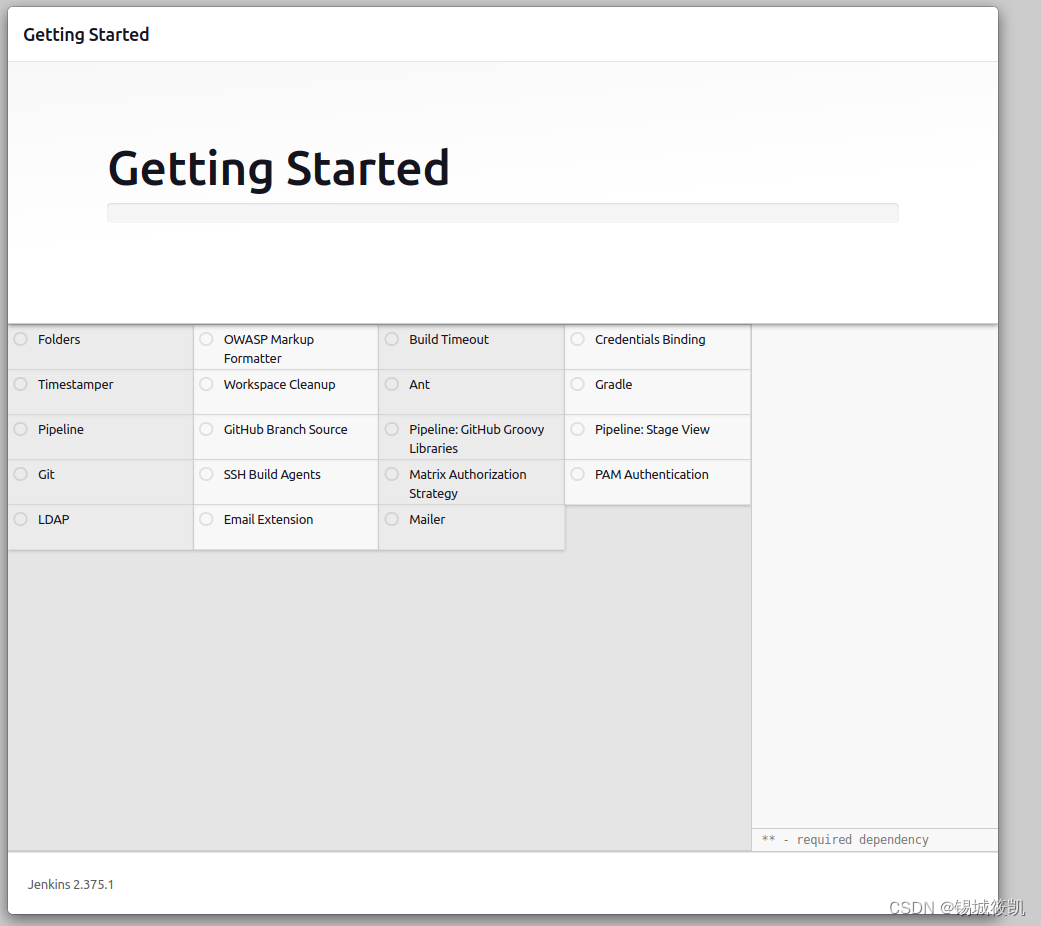Click the large Getting Started heading
Viewport: 1041px width, 926px height.
point(279,169)
